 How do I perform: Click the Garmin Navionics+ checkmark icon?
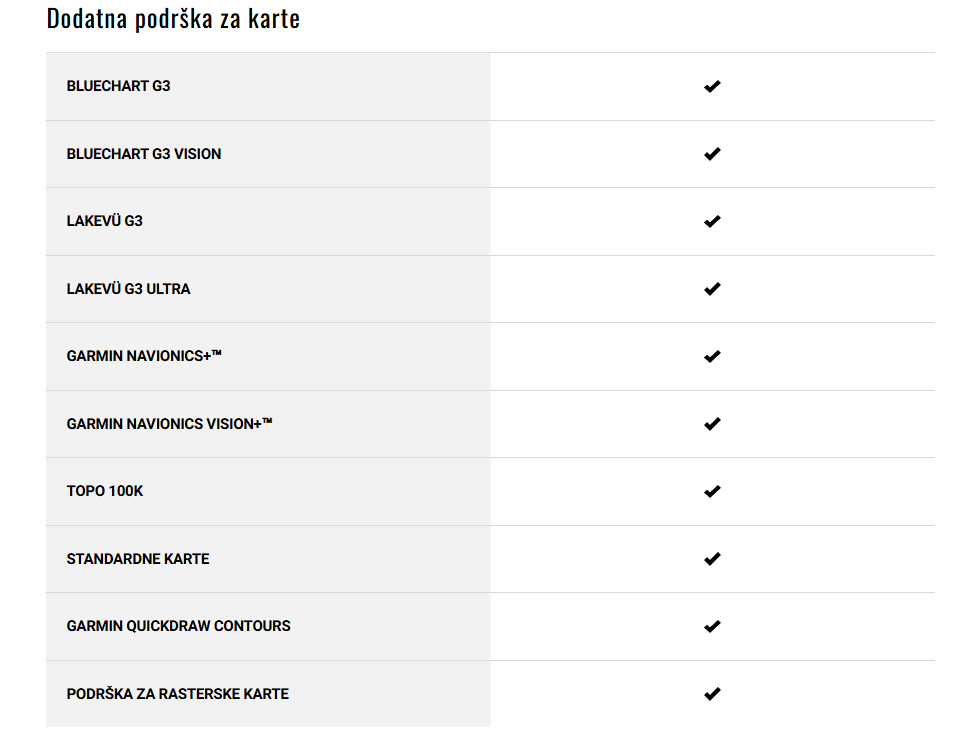712,356
